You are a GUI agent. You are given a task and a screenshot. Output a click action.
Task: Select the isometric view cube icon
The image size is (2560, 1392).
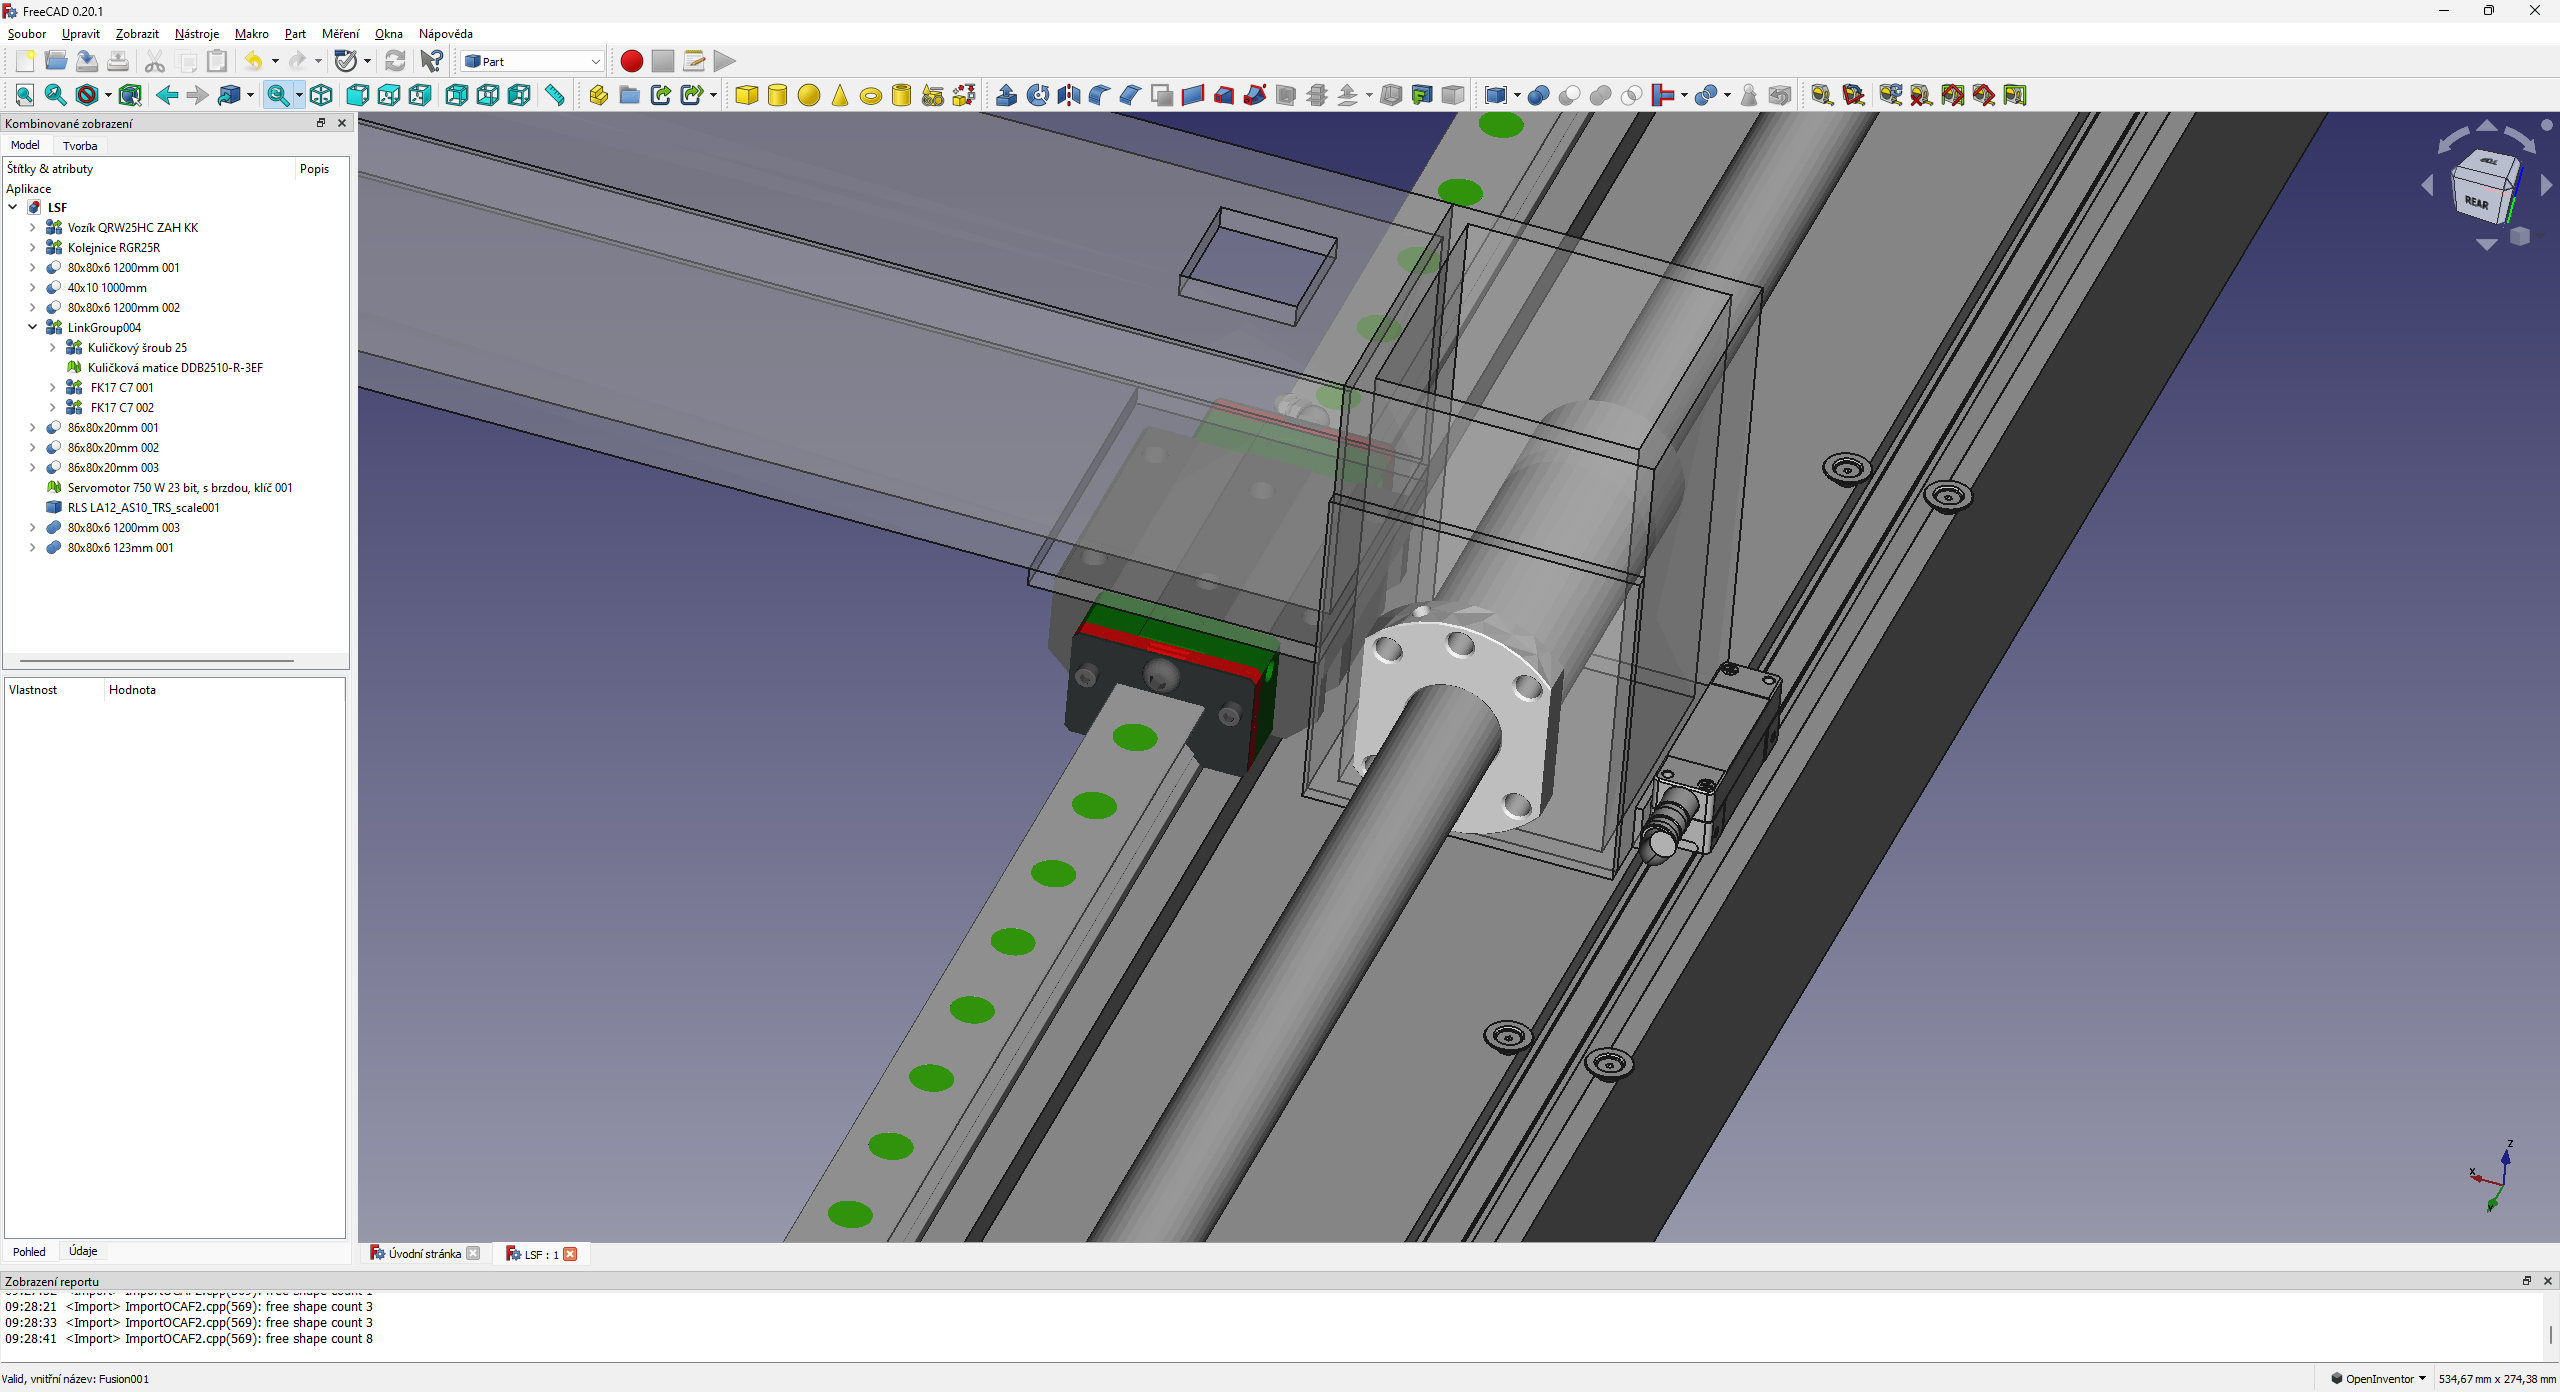point(321,95)
